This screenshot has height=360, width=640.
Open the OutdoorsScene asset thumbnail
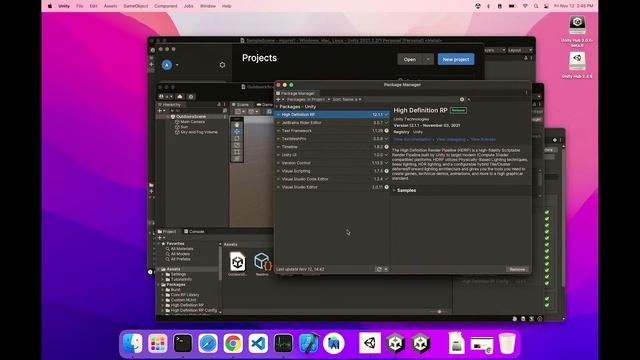point(238,264)
